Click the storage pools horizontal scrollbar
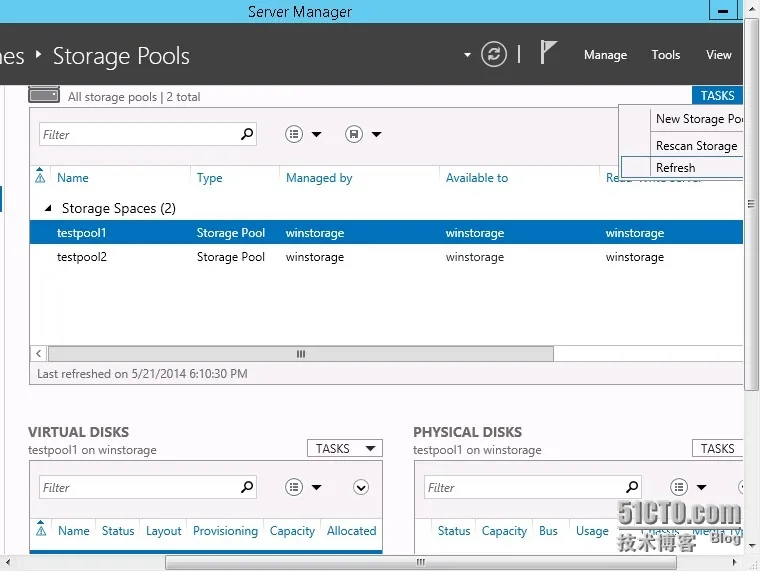 point(300,353)
